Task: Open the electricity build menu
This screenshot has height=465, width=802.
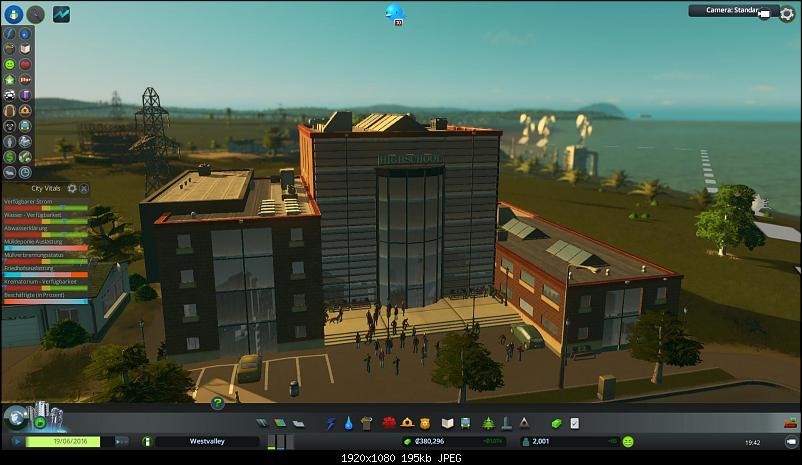Action: click(331, 423)
